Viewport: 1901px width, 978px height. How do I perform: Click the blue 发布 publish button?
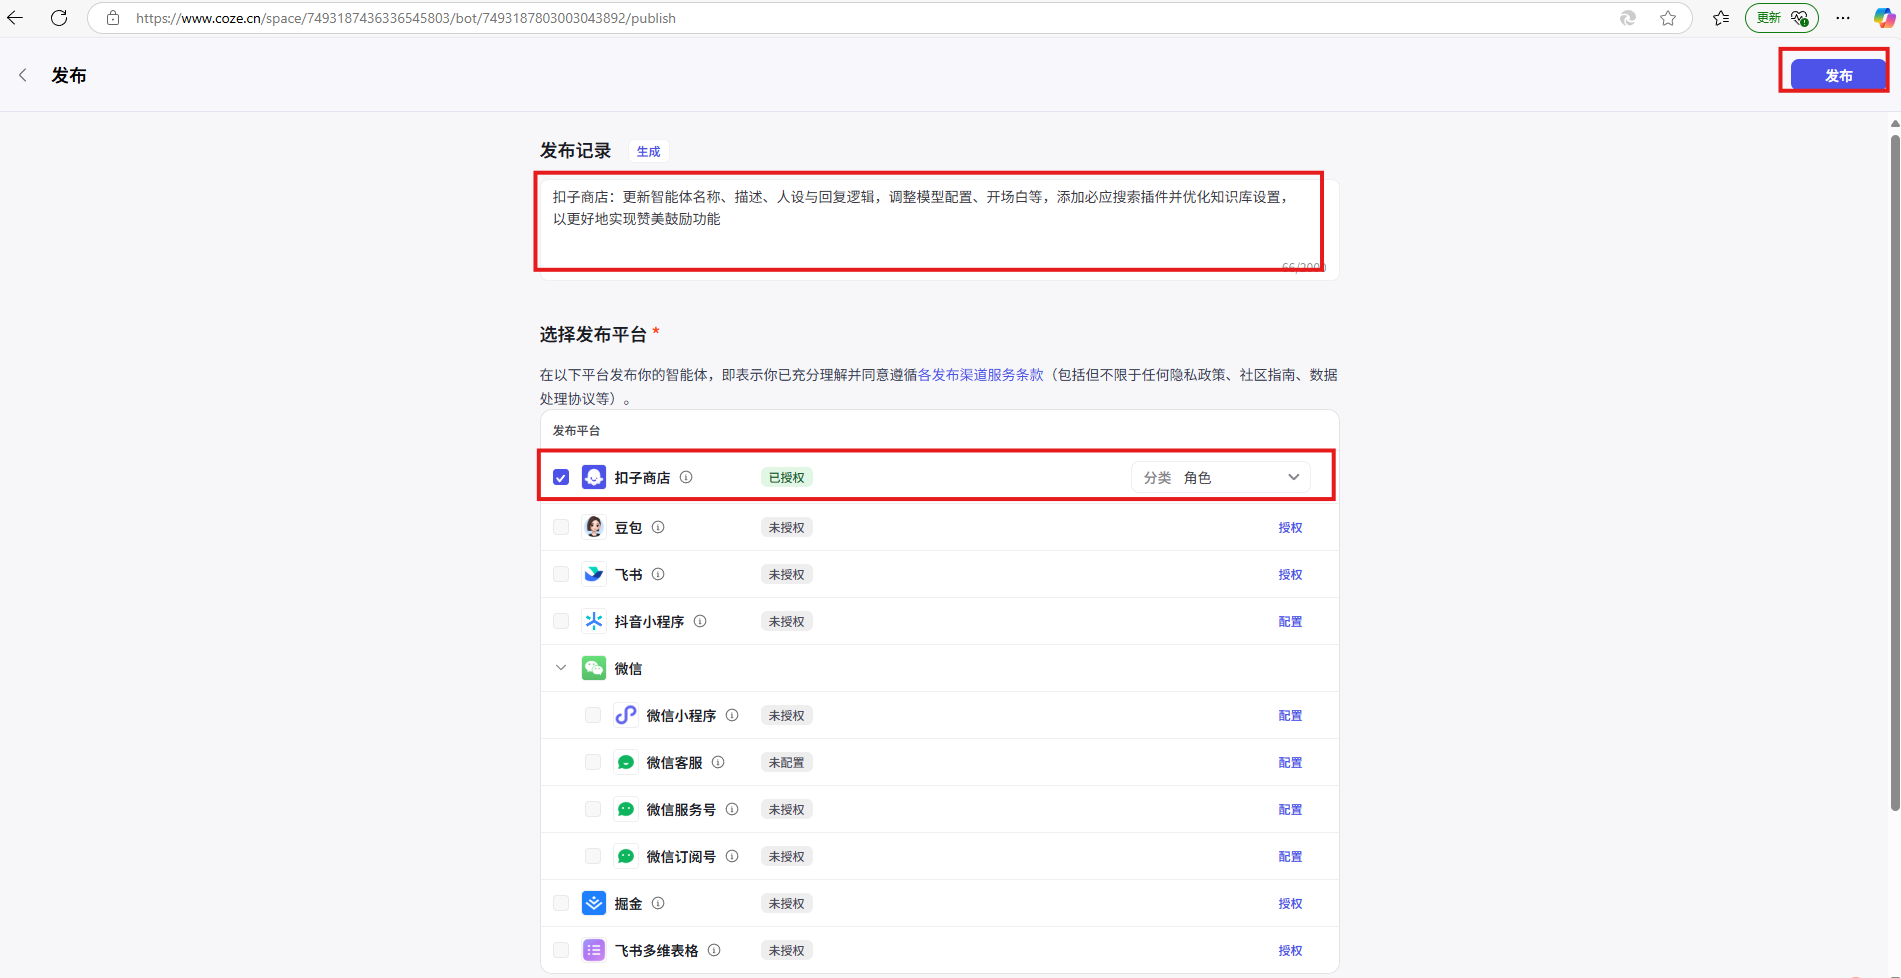point(1838,75)
